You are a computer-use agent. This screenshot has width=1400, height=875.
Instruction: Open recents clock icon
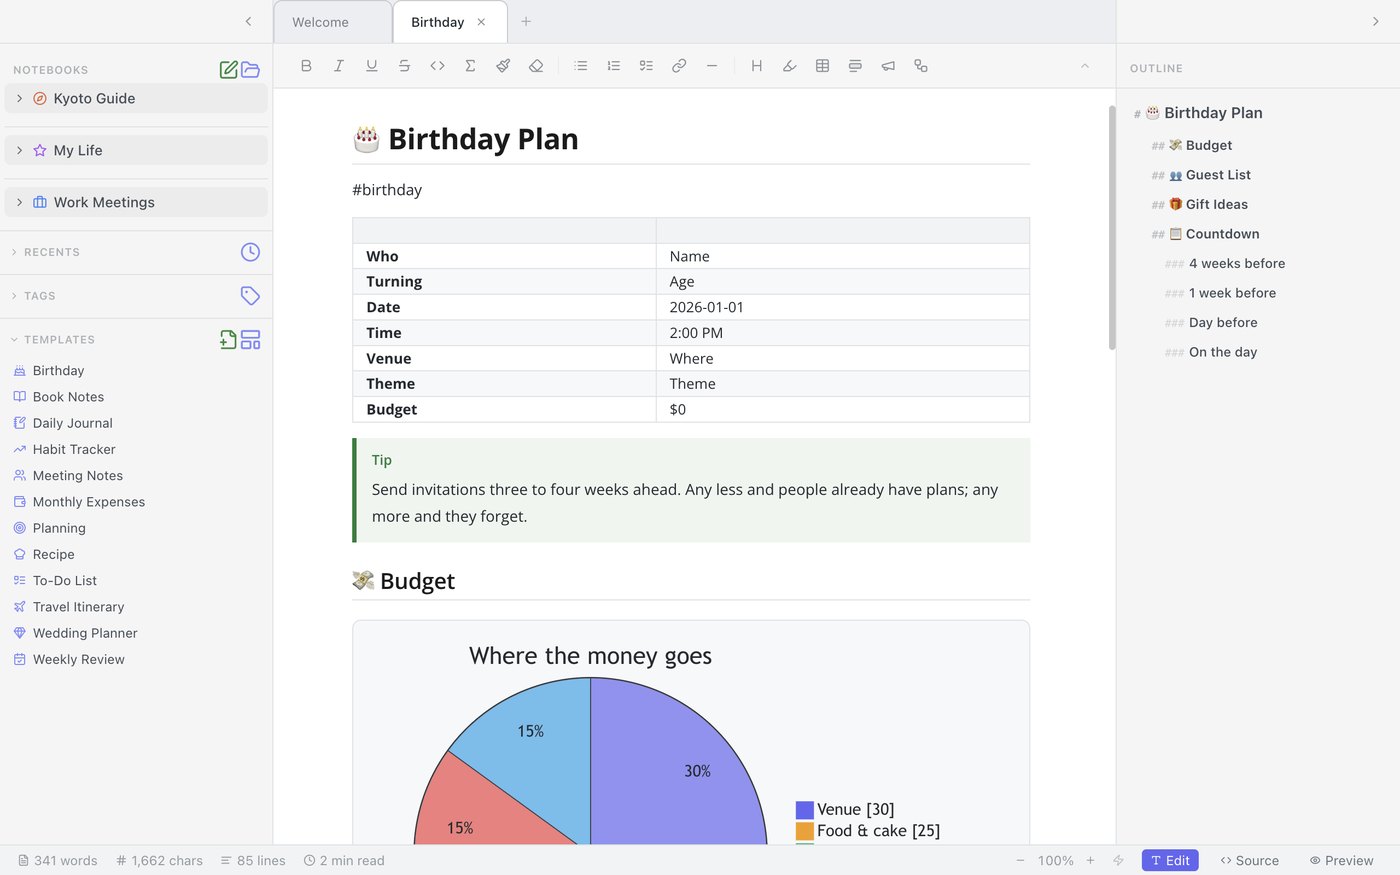click(250, 252)
